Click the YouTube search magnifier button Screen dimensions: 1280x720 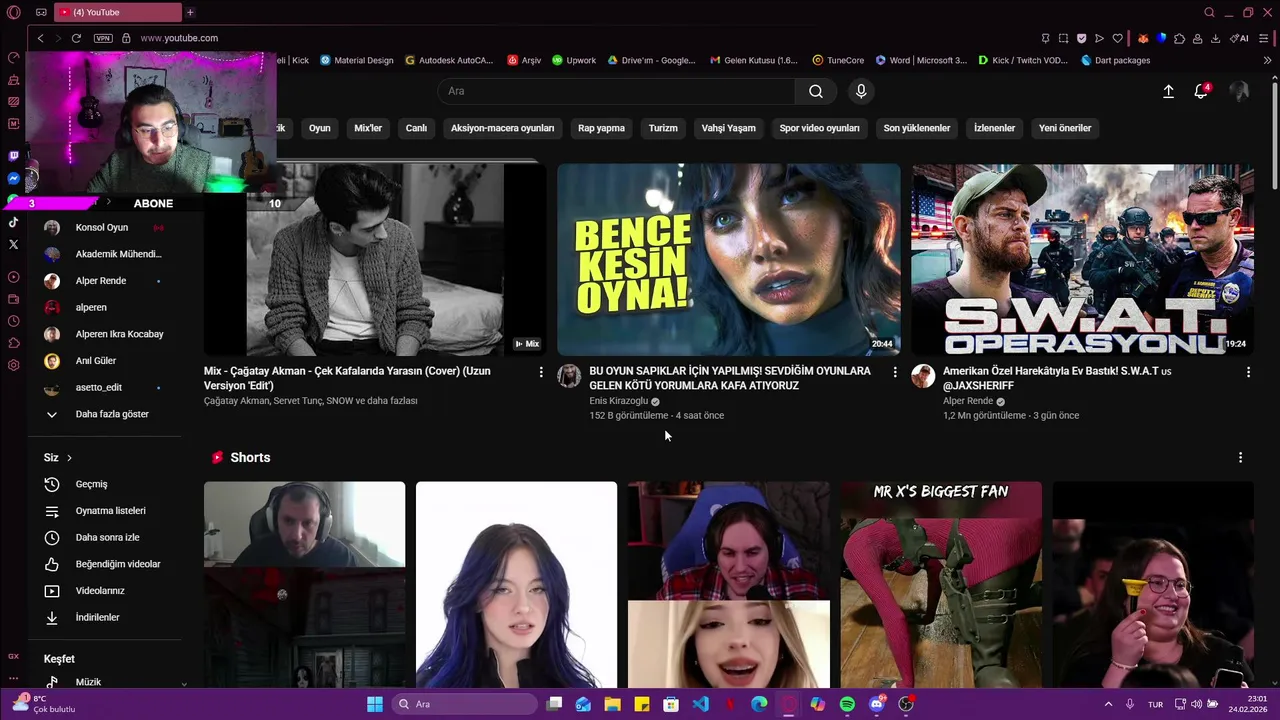pyautogui.click(x=816, y=91)
